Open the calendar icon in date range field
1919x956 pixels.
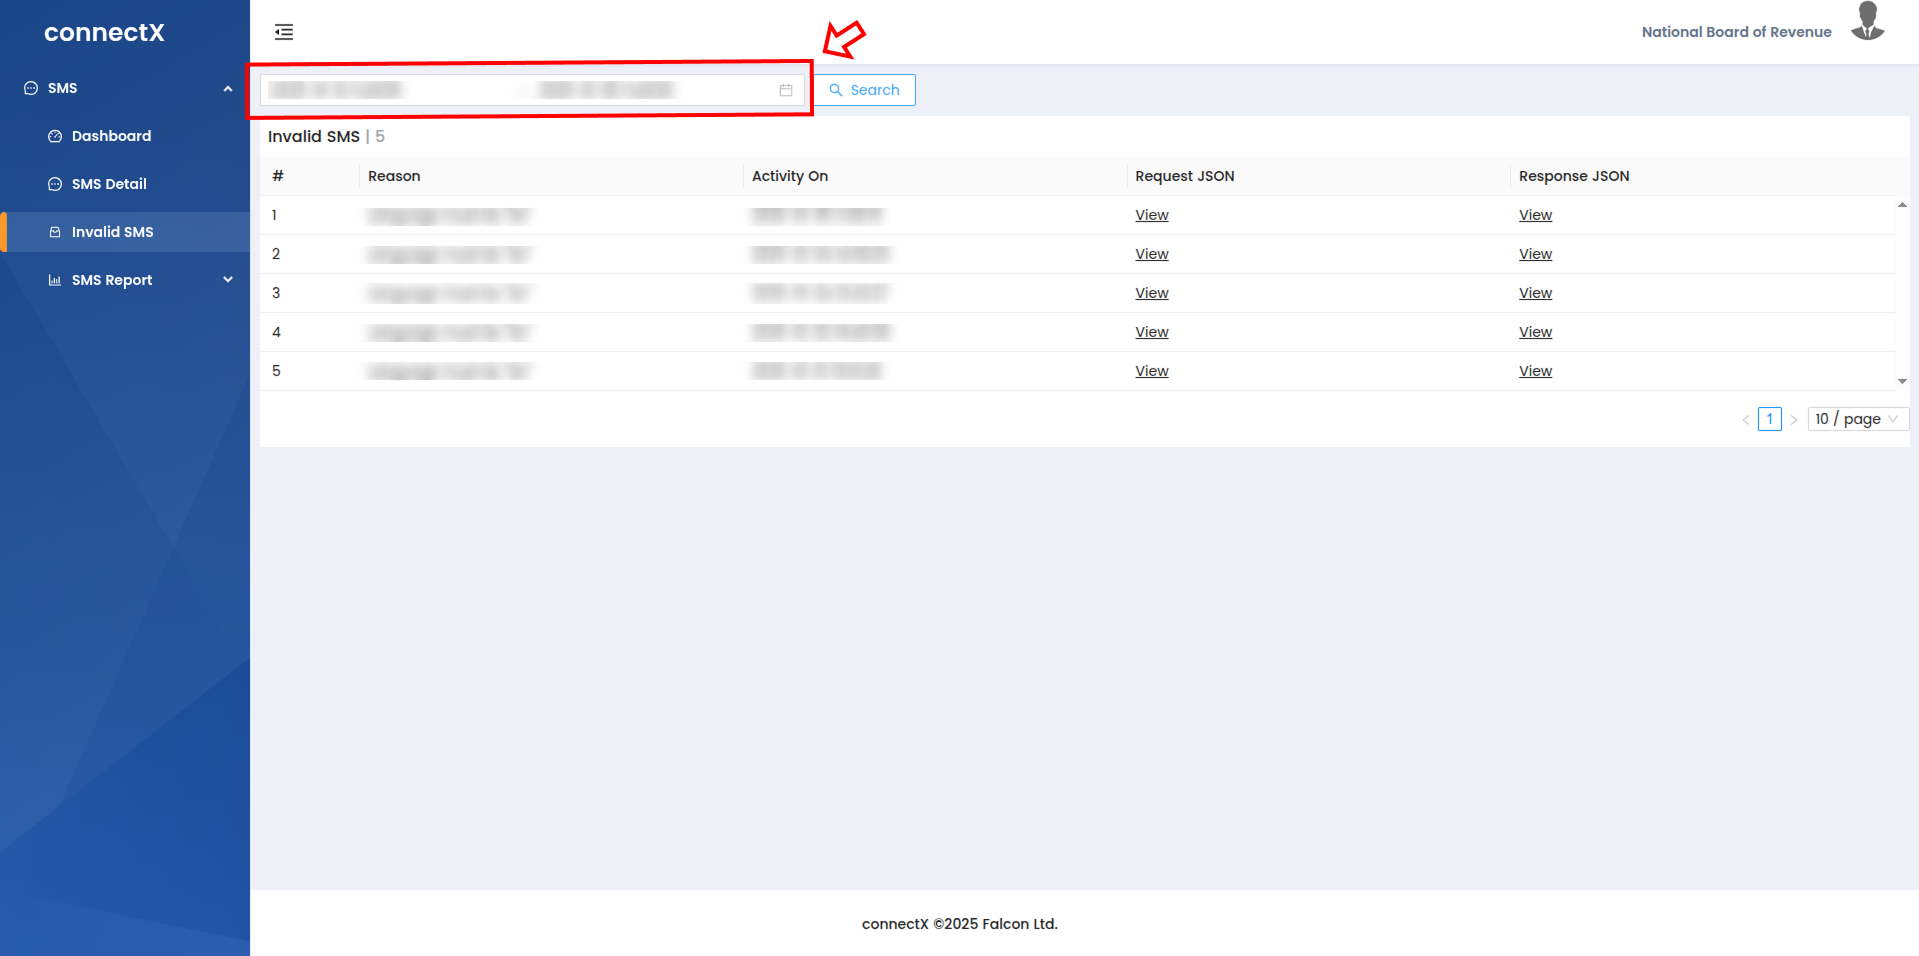[x=786, y=90]
